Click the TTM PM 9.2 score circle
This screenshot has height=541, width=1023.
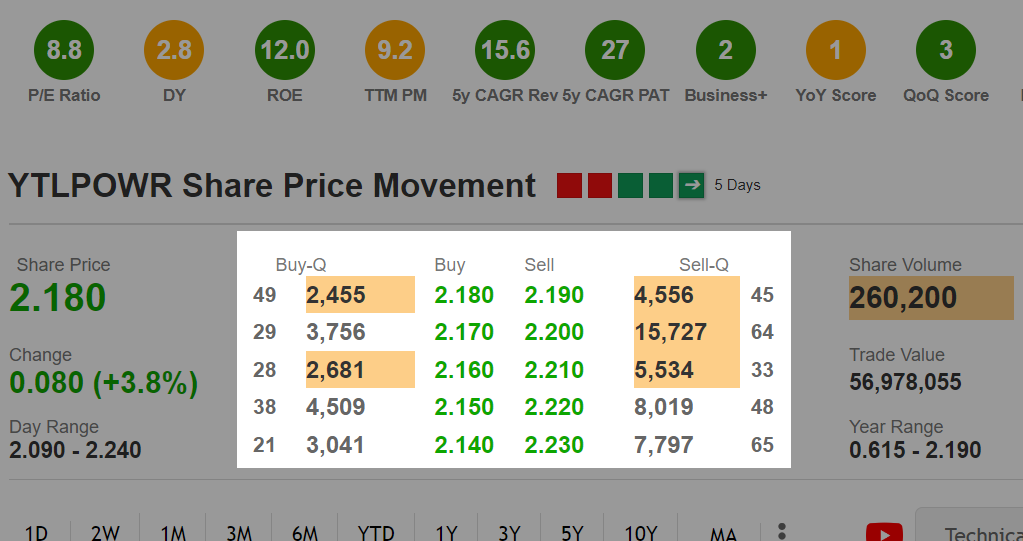(x=395, y=50)
